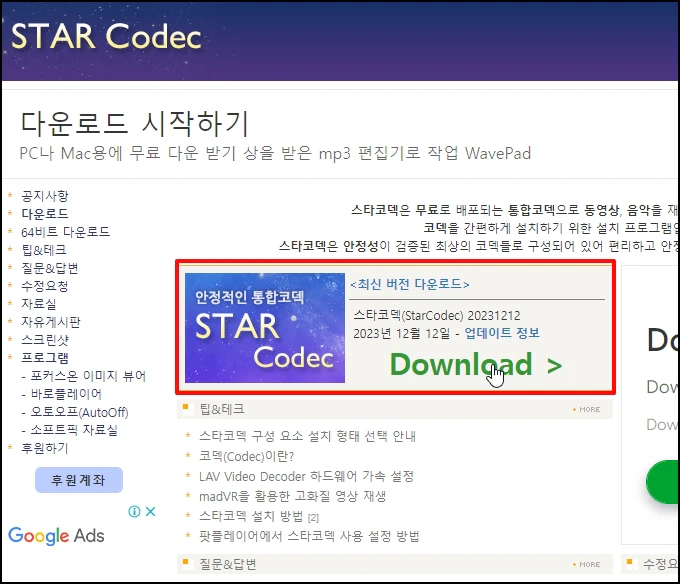Open 포커스온 이미지 뷰어 submenu link
Image resolution: width=680 pixels, height=584 pixels.
tap(88, 376)
